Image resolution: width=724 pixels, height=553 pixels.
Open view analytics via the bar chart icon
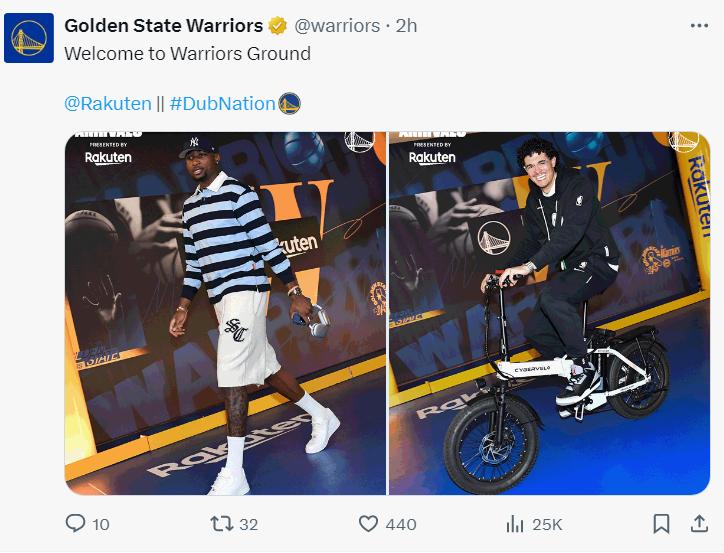(x=515, y=523)
